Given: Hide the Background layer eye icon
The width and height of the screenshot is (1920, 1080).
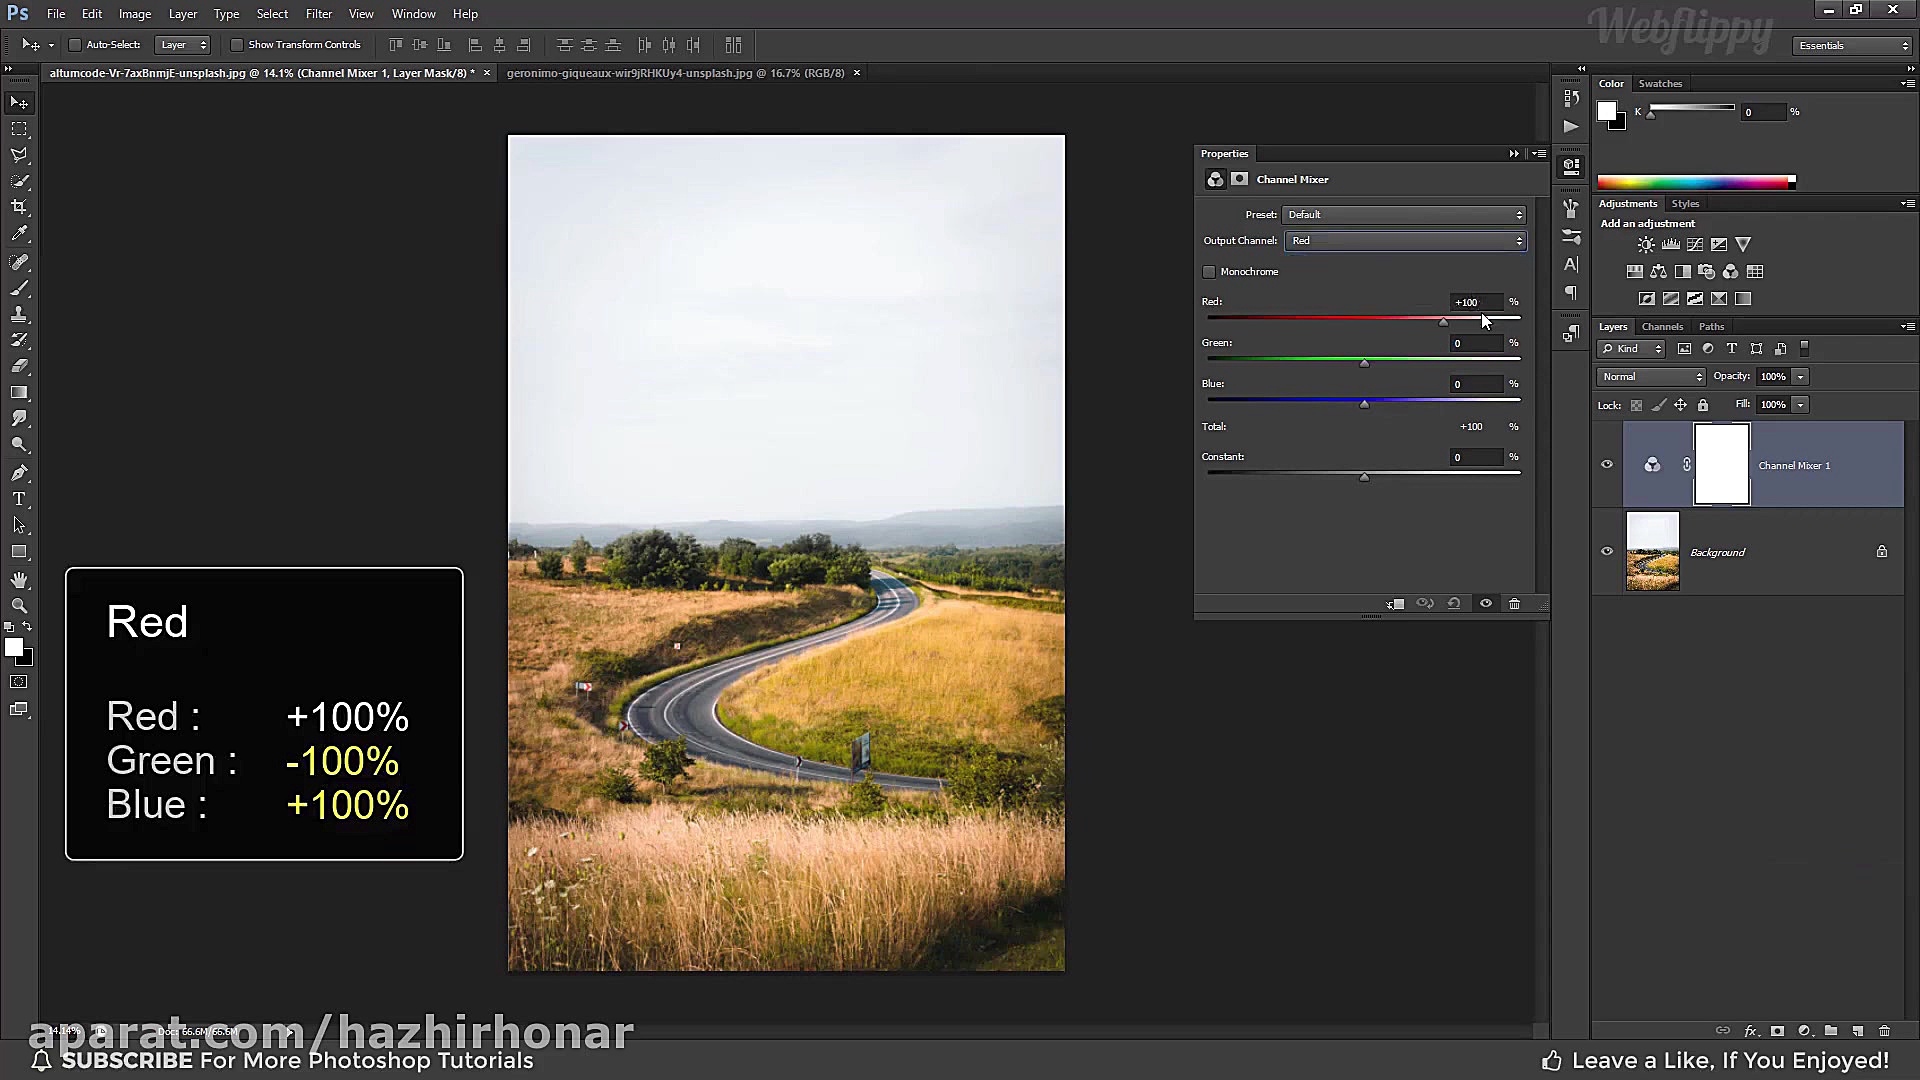Looking at the screenshot, I should (x=1607, y=552).
